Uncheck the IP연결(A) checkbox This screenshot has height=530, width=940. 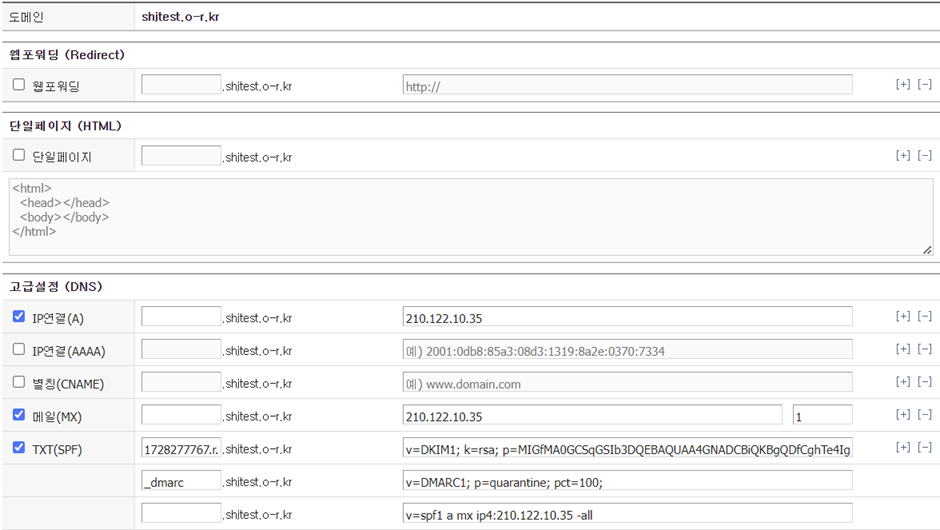[x=19, y=317]
